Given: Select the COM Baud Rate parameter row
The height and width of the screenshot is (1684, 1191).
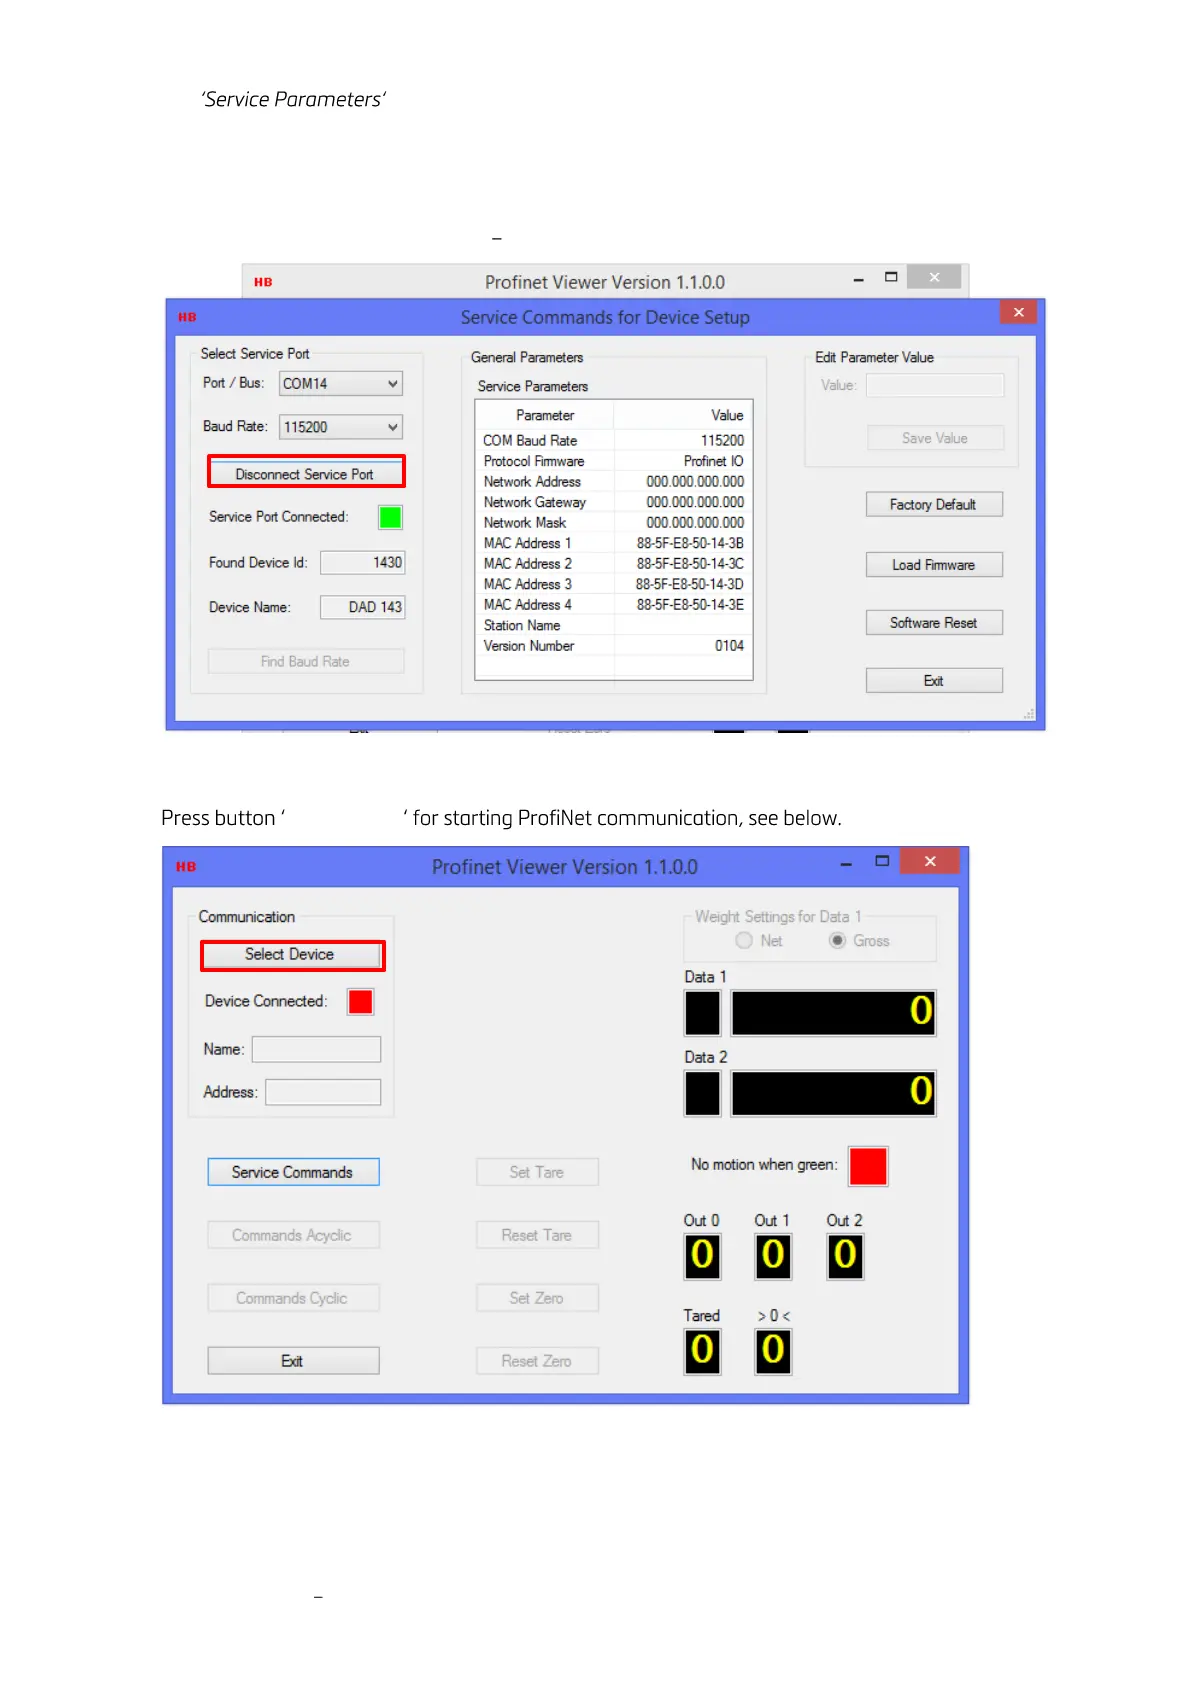Looking at the screenshot, I should pyautogui.click(x=613, y=440).
